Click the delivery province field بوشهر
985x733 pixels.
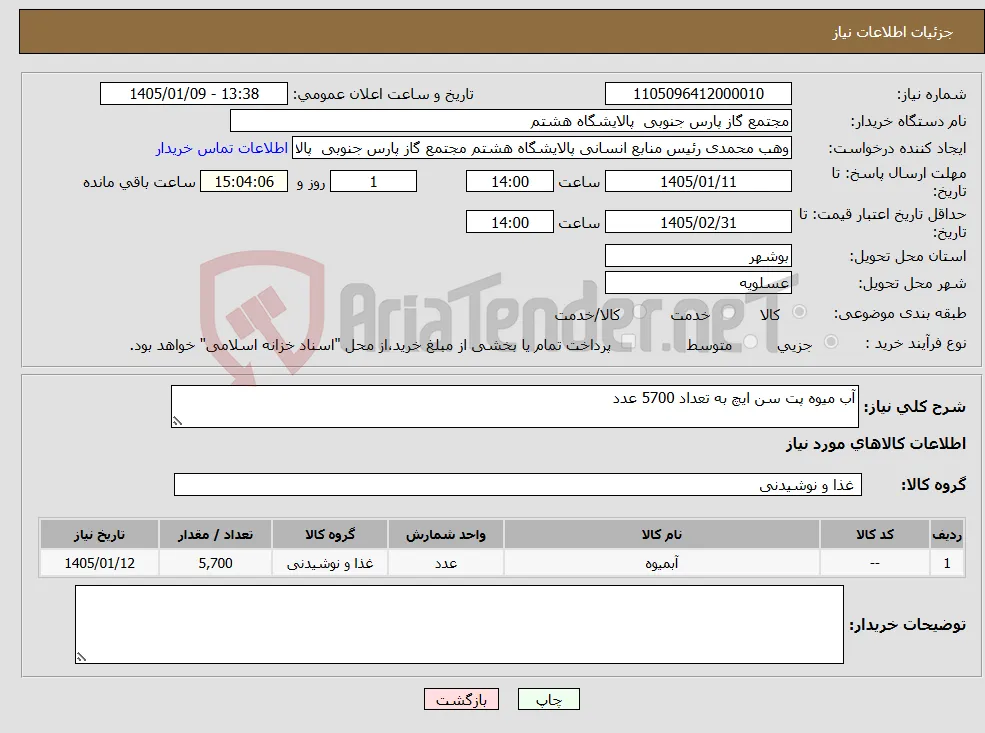[x=698, y=256]
